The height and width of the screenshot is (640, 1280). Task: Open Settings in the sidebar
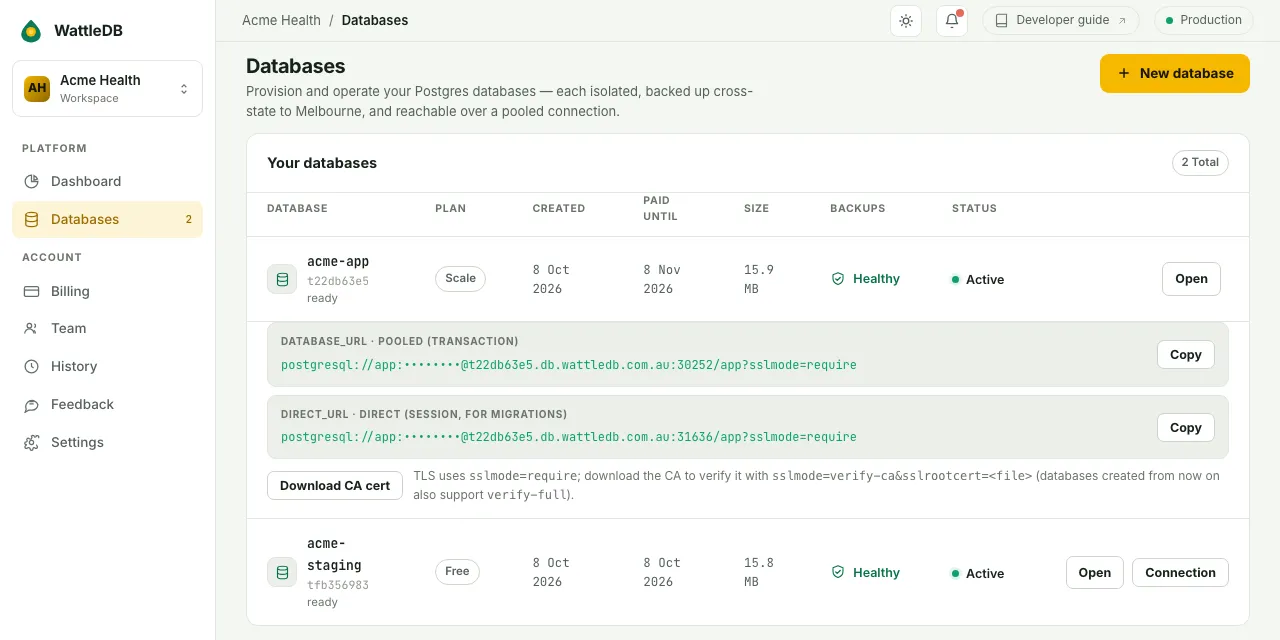tap(107, 442)
